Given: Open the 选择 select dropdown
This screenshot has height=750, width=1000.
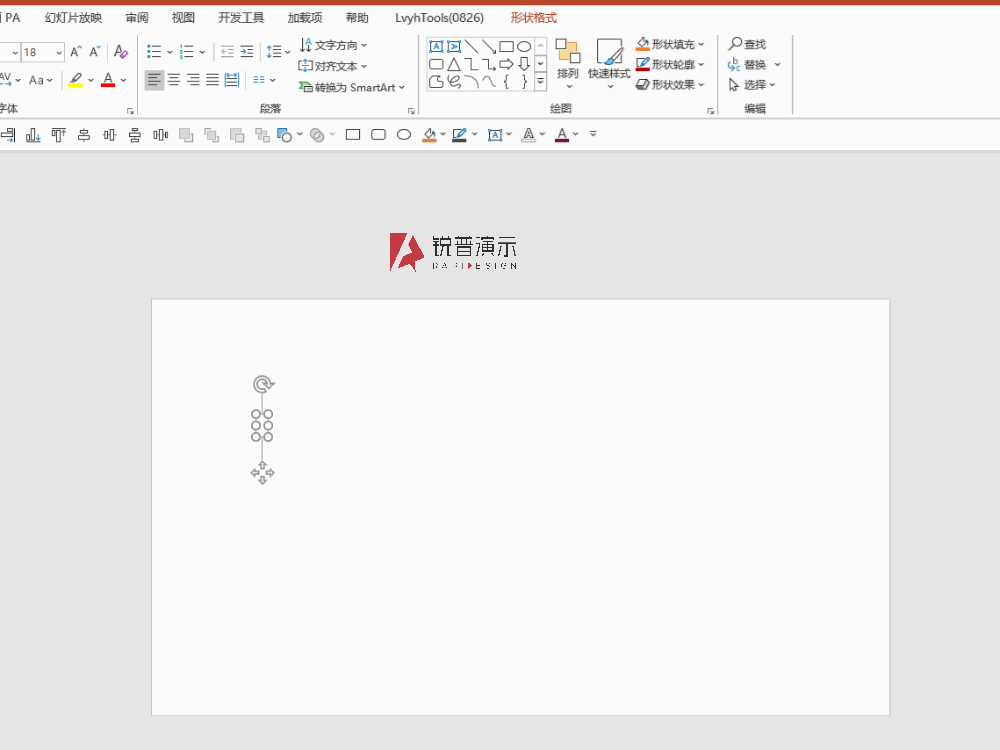Looking at the screenshot, I should pos(753,84).
